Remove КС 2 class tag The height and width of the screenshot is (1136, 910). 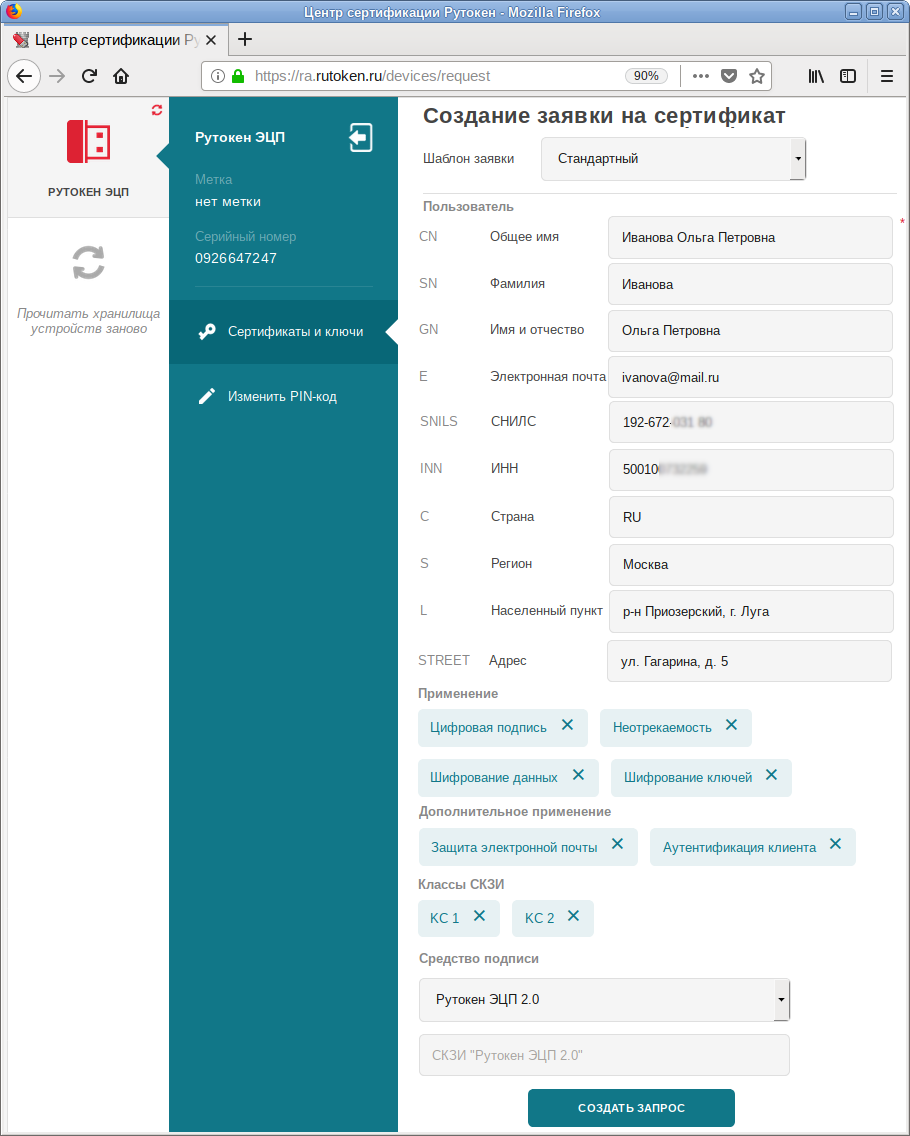coord(573,916)
